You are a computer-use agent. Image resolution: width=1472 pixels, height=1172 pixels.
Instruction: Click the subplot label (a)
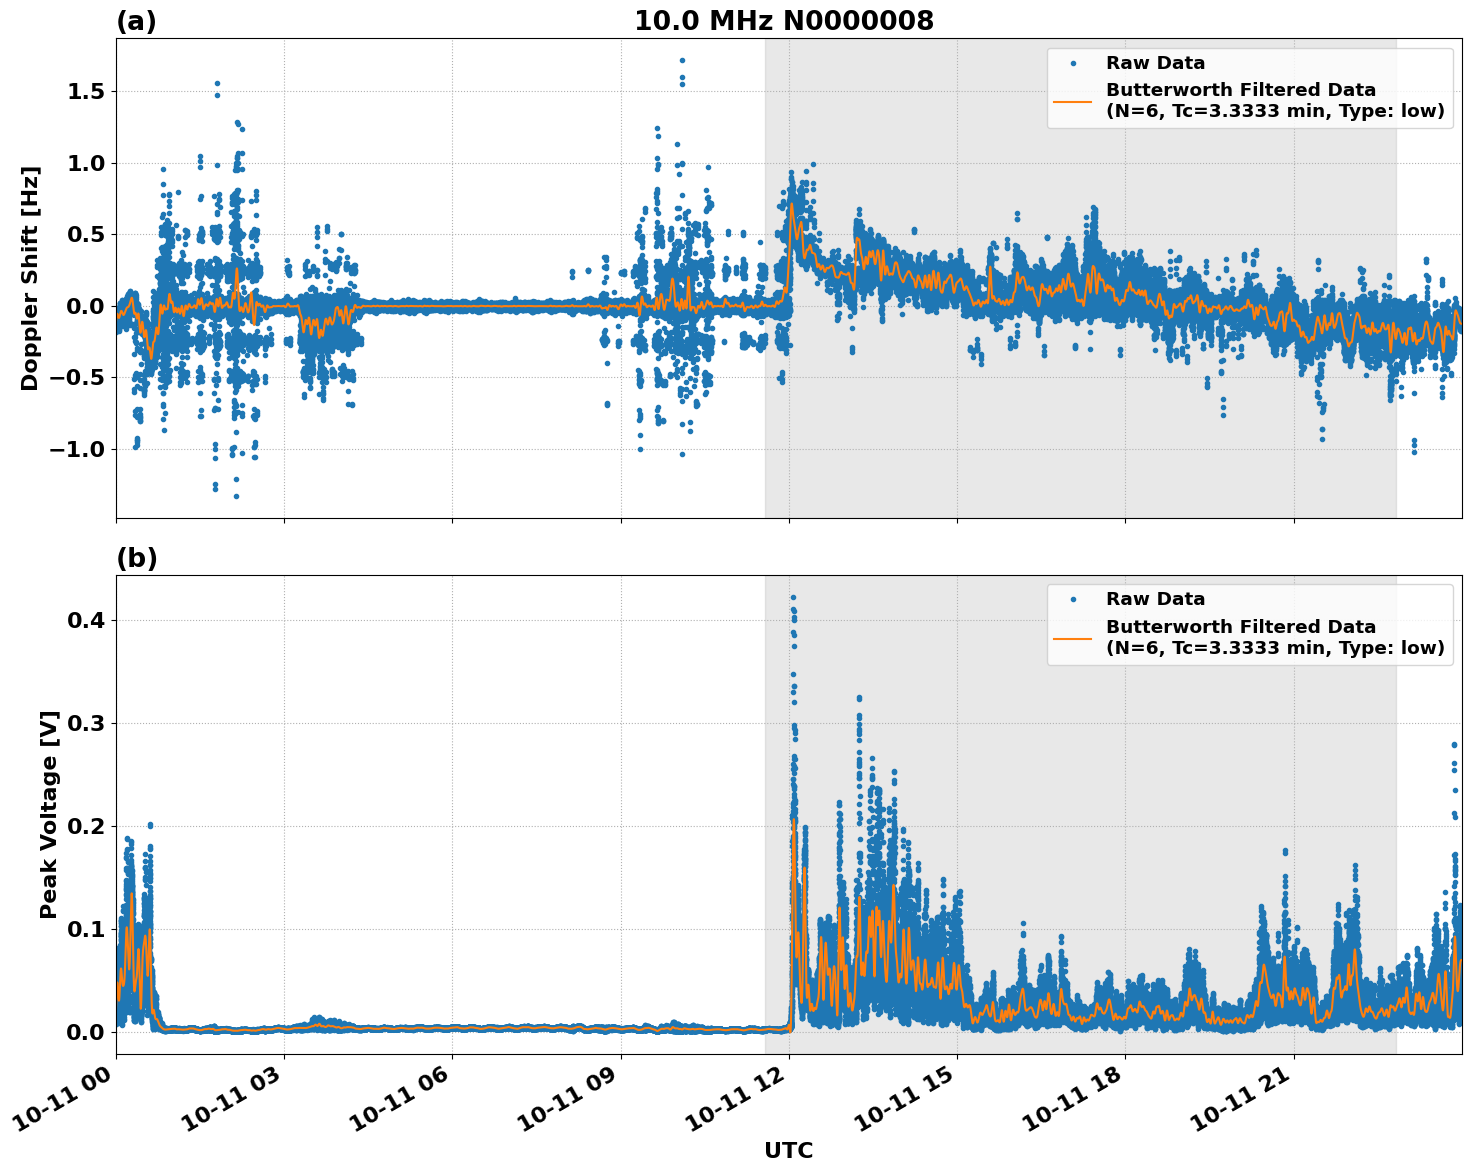click(x=135, y=18)
